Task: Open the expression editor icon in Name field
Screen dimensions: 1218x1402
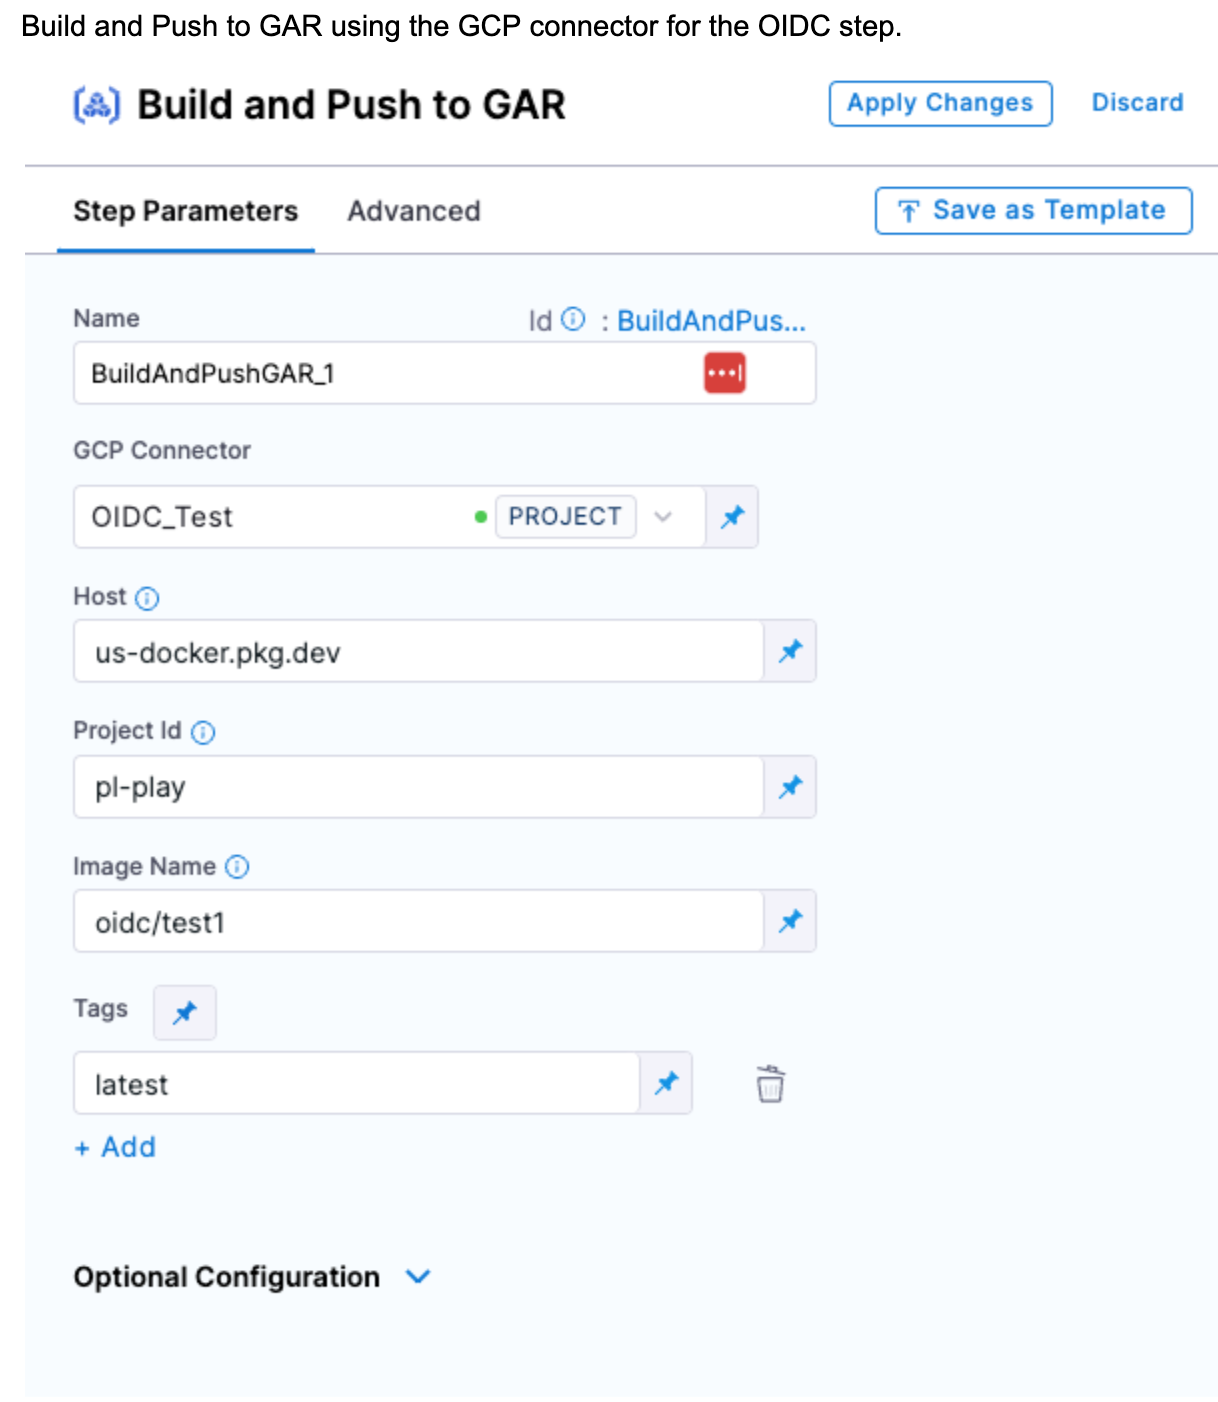Action: [723, 371]
